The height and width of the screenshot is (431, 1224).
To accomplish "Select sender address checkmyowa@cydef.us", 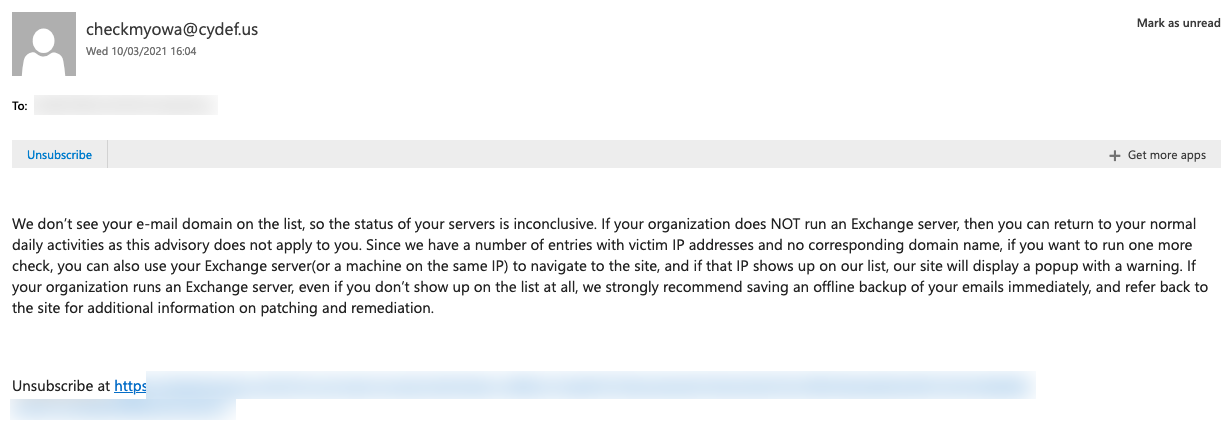I will pyautogui.click(x=172, y=29).
